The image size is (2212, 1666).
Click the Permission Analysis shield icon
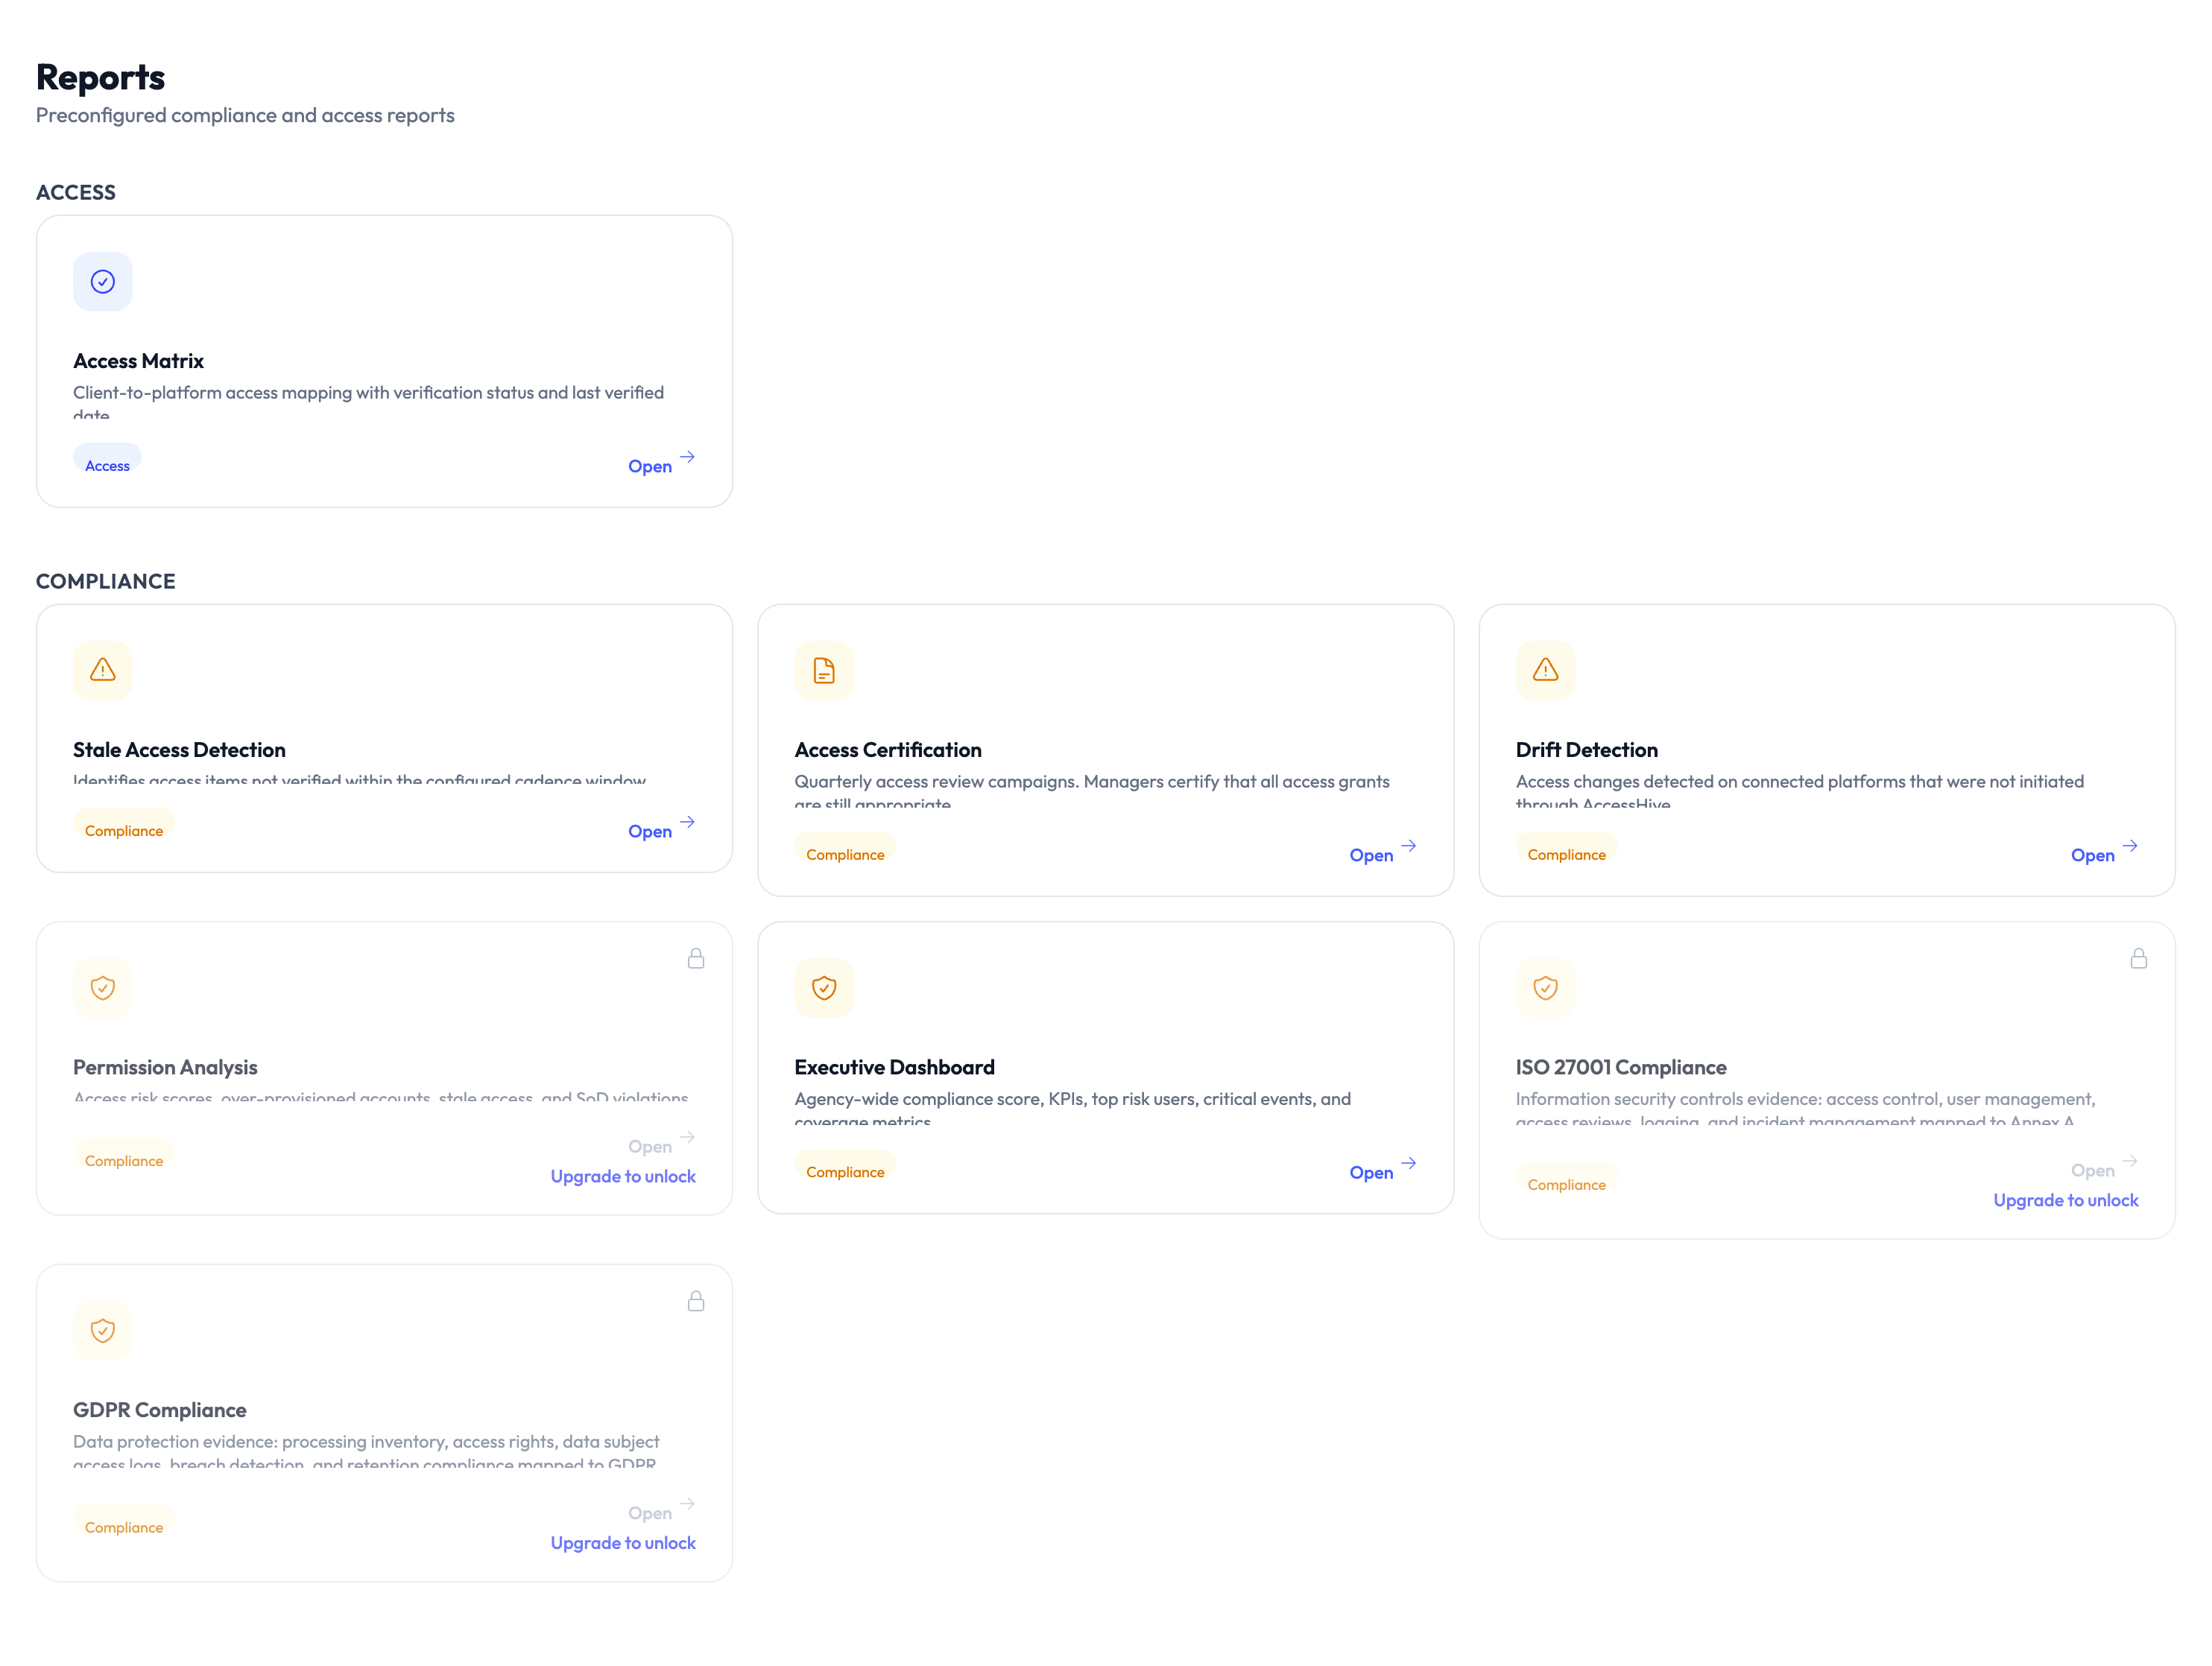(103, 988)
